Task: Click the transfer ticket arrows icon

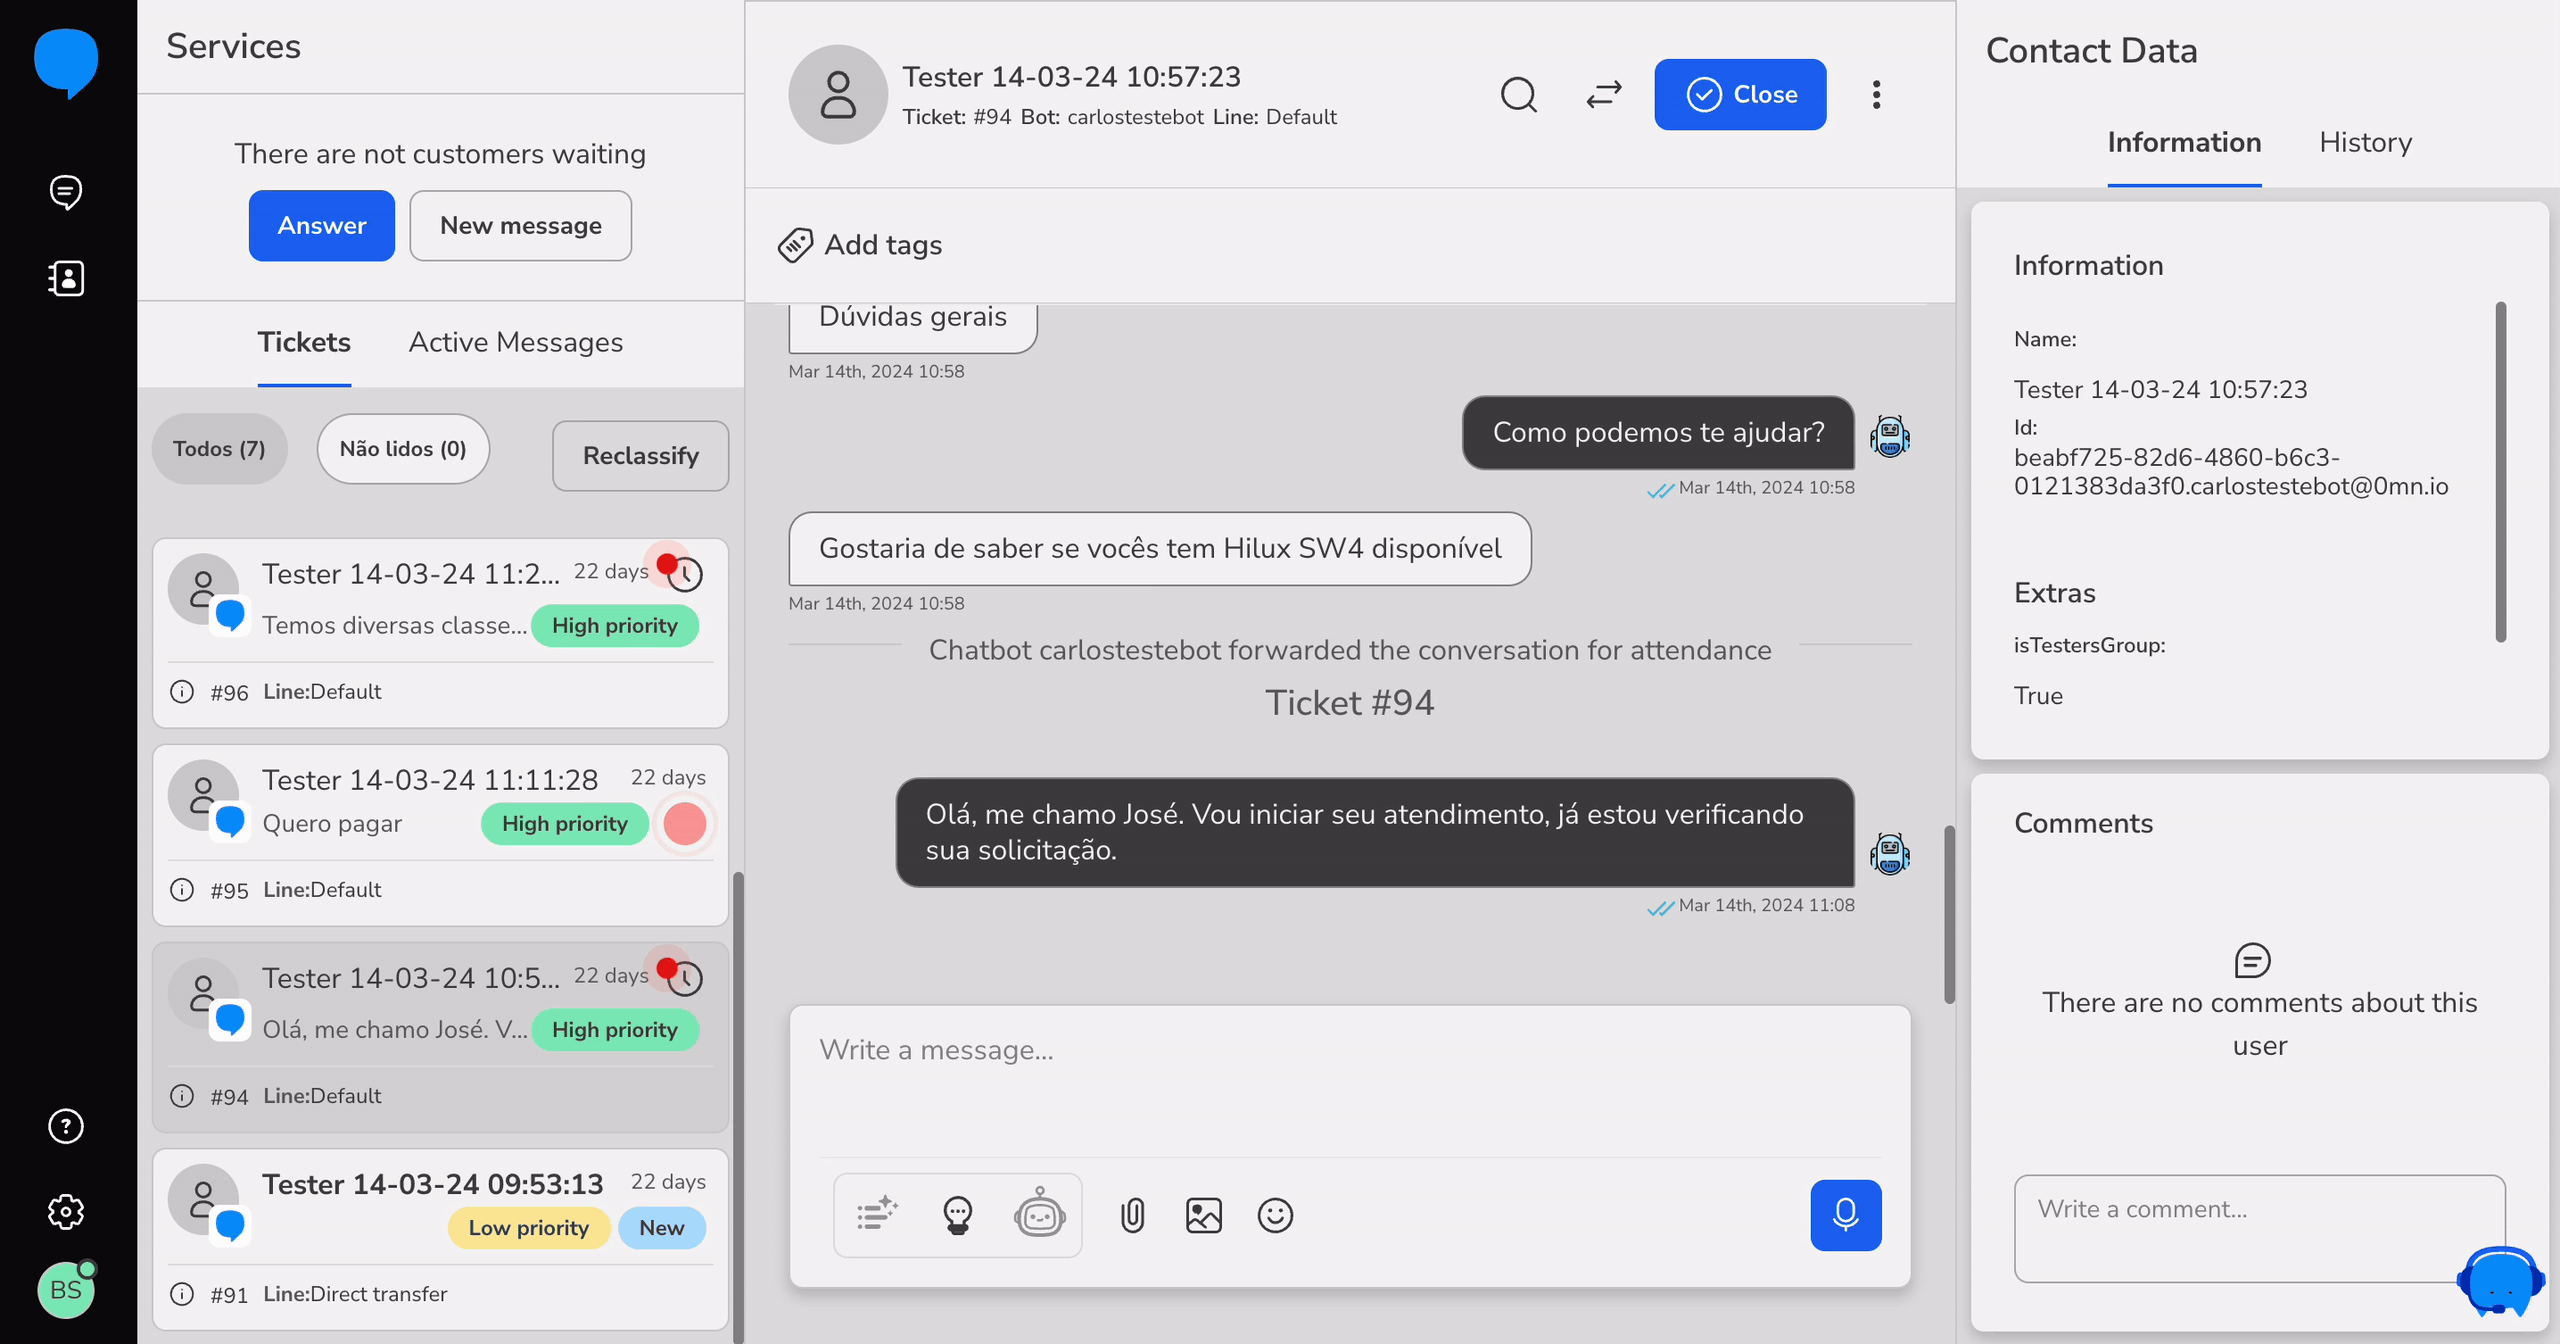Action: [1604, 95]
